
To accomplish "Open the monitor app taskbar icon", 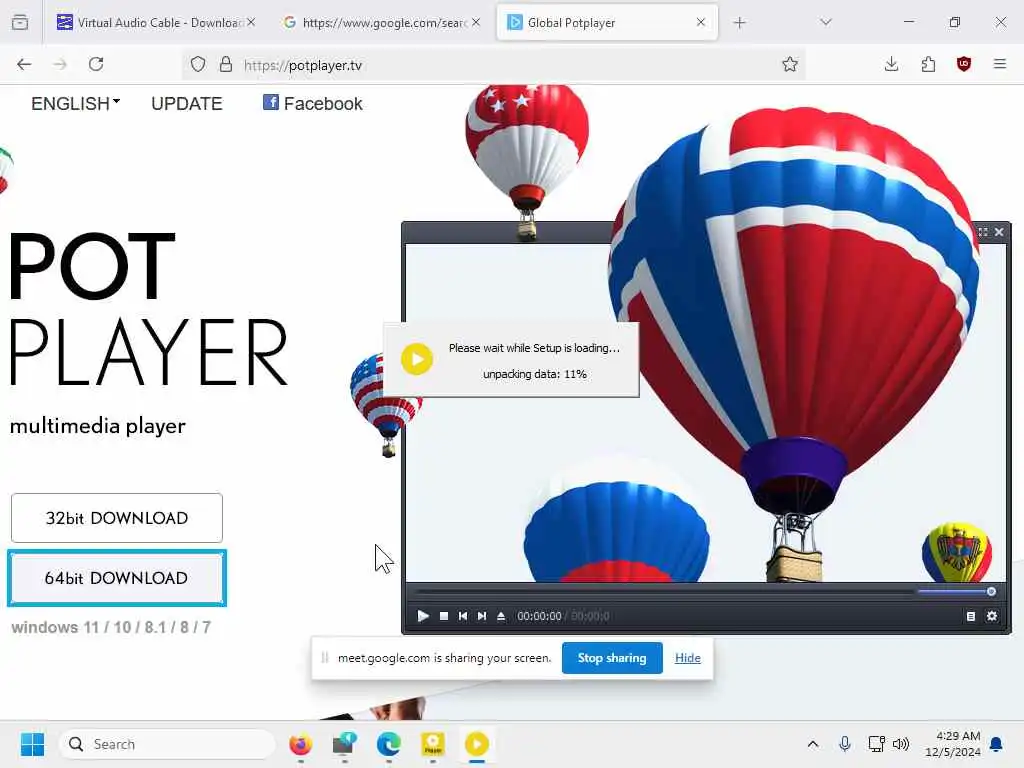I will click(344, 744).
